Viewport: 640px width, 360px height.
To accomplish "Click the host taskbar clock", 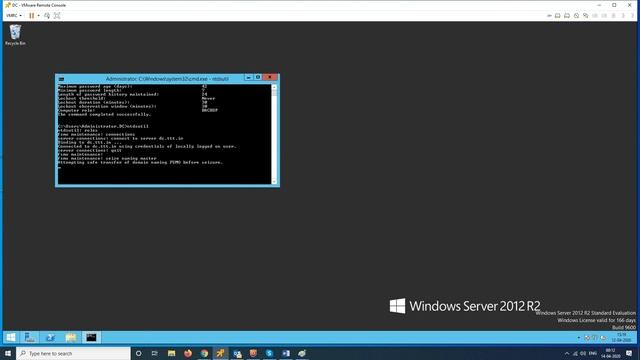I will [x=611, y=353].
